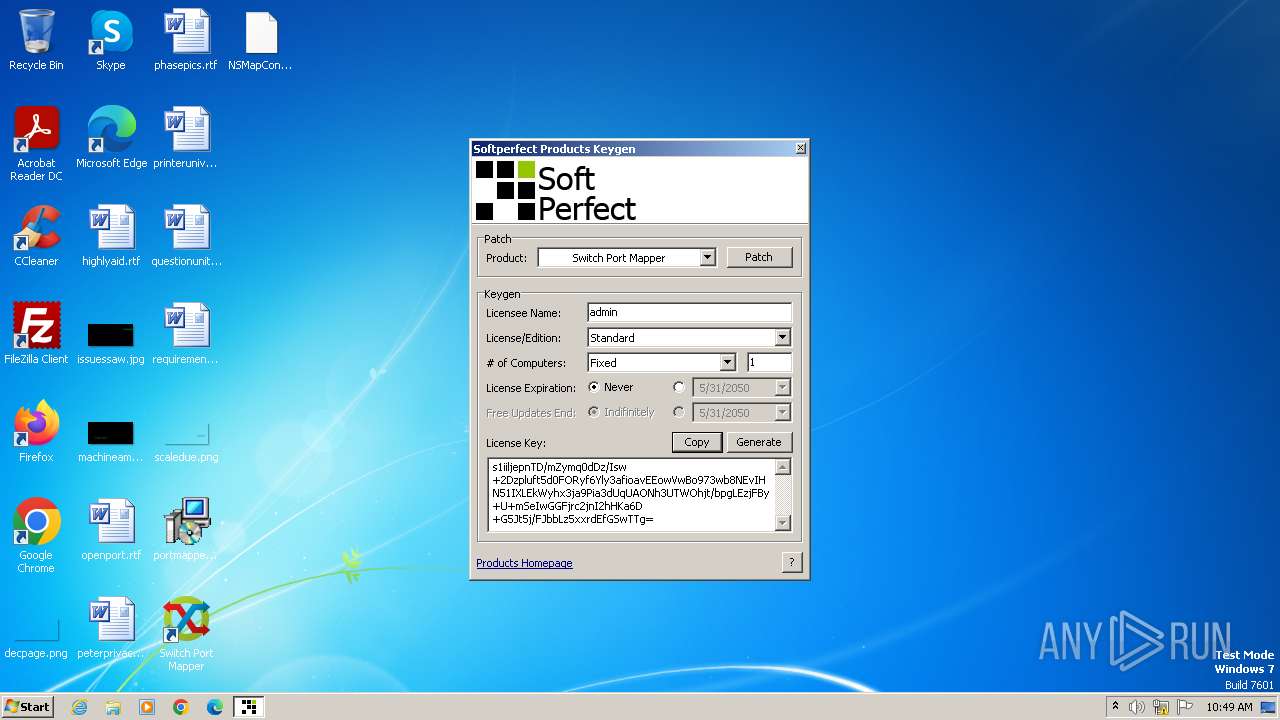This screenshot has width=1280, height=720.
Task: Click the Licensee Name field containing admin
Action: [x=689, y=313]
